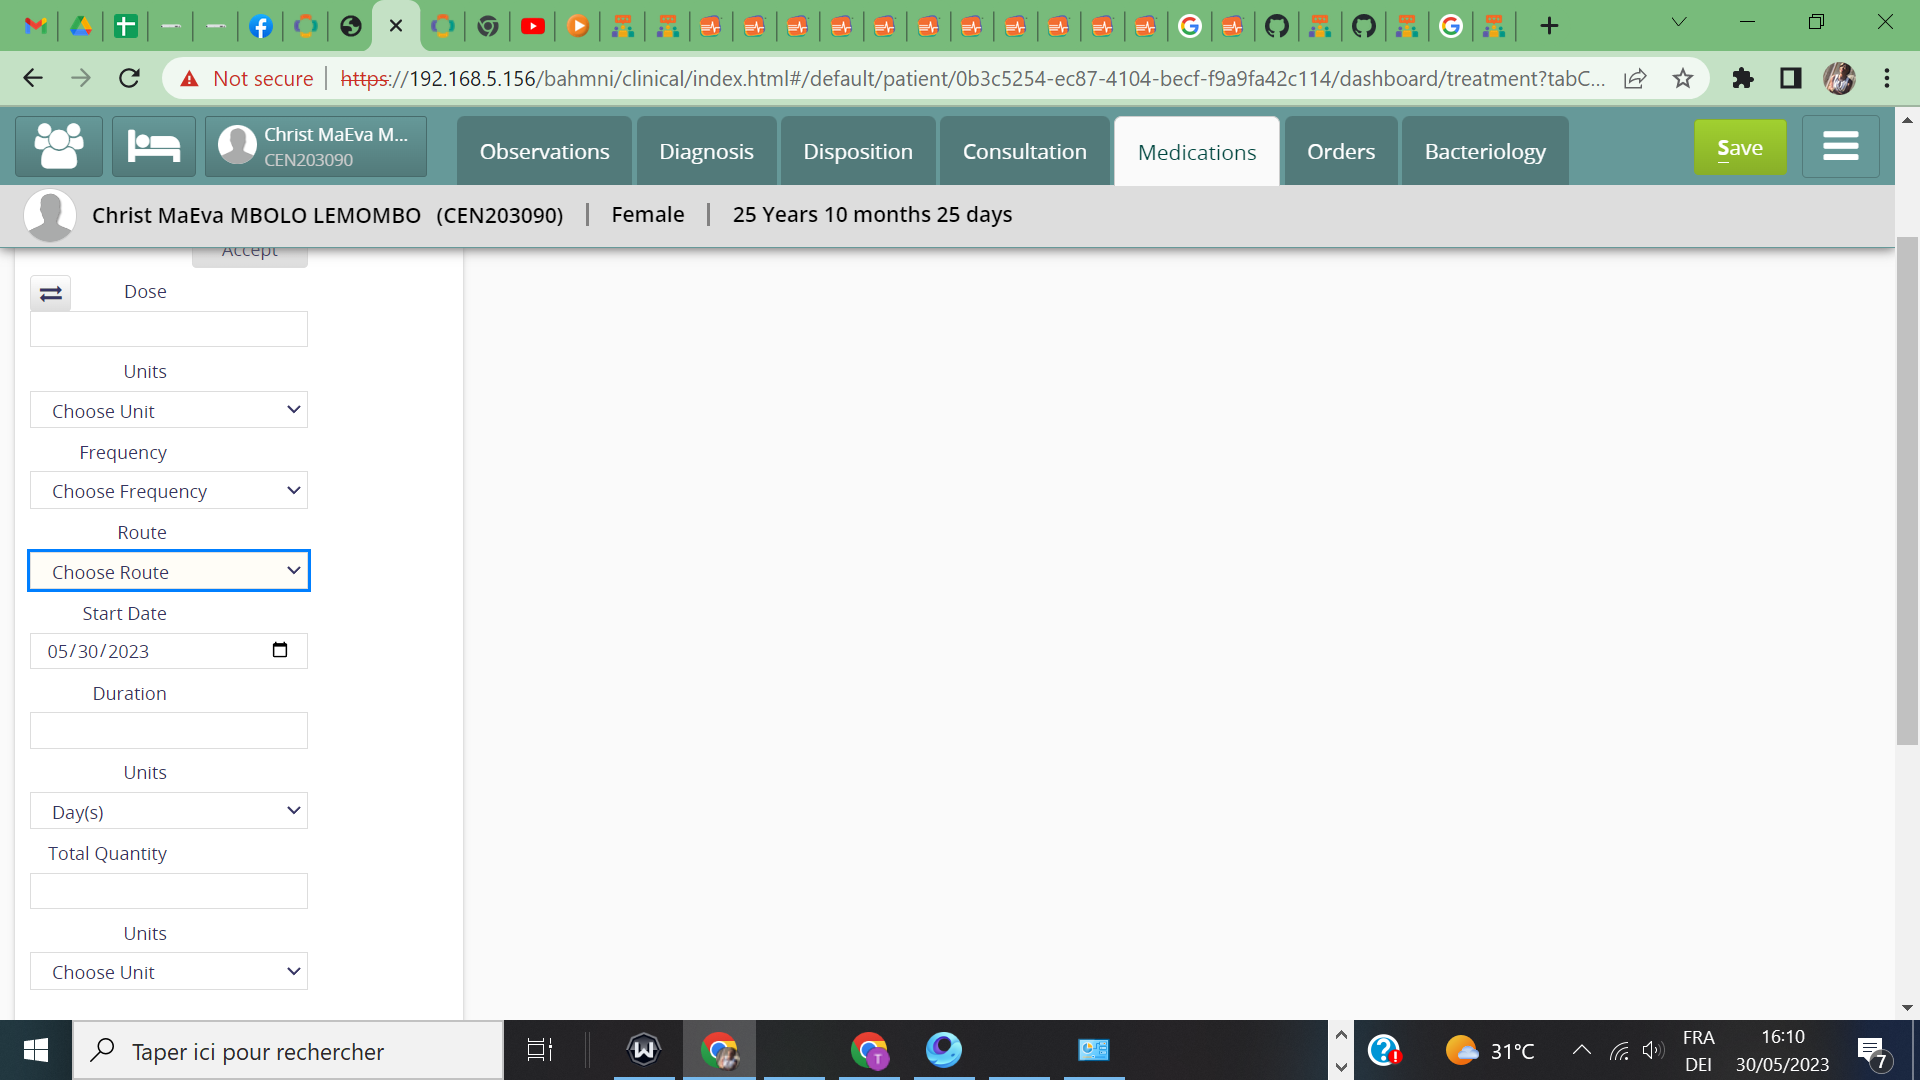Open the Start Date calendar picker icon
1920x1080 pixels.
(280, 650)
